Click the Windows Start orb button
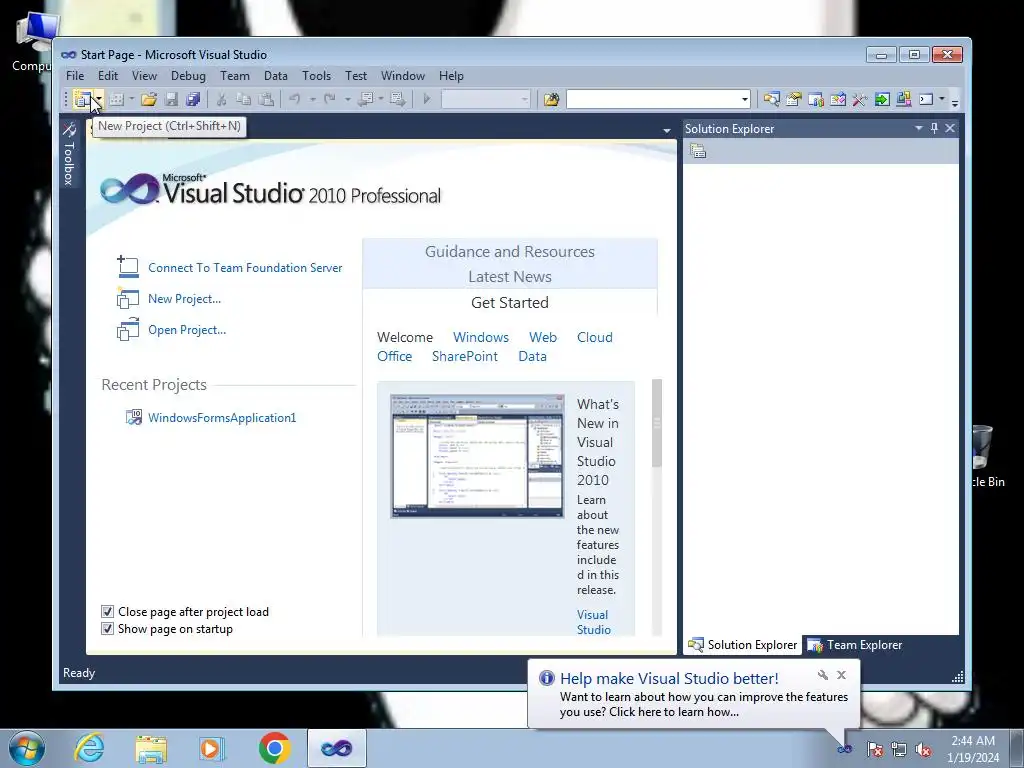Image resolution: width=1024 pixels, height=768 pixels. click(27, 748)
